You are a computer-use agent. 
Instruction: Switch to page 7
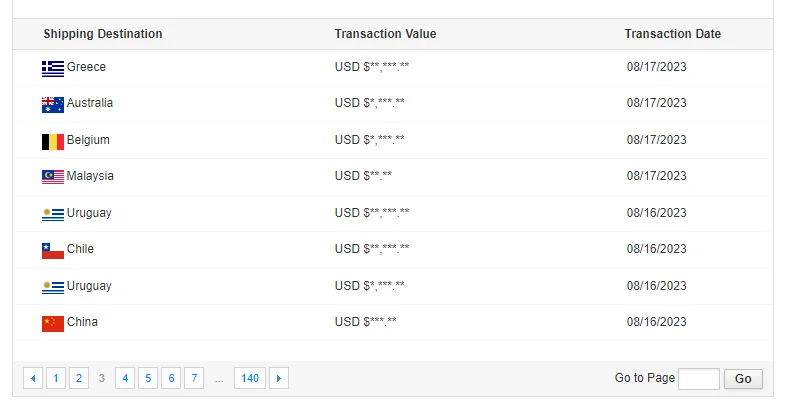point(194,378)
